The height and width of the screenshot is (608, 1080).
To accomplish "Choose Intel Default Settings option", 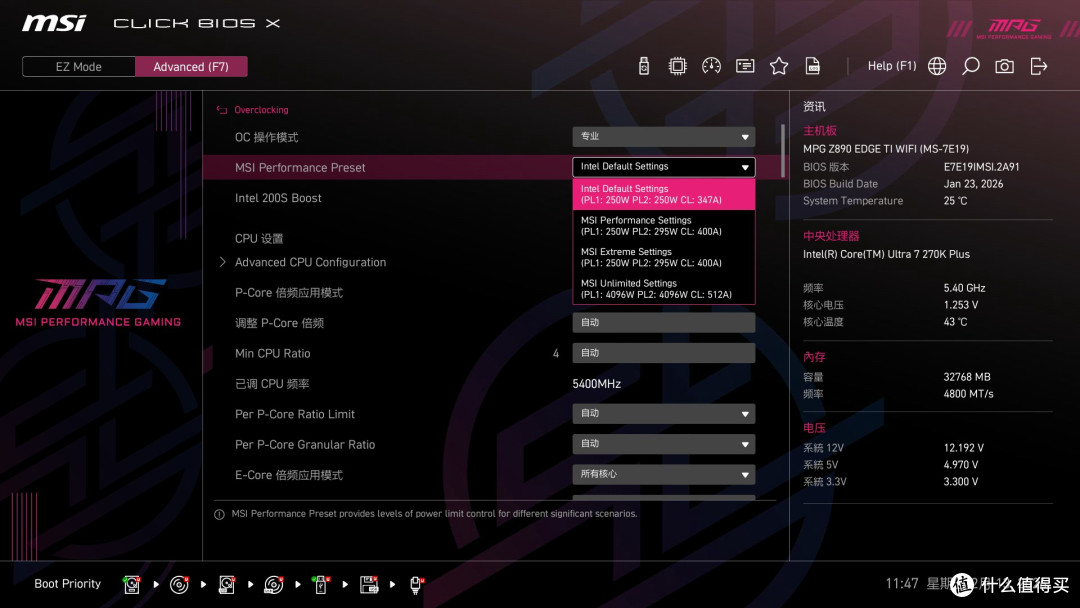I will point(663,194).
